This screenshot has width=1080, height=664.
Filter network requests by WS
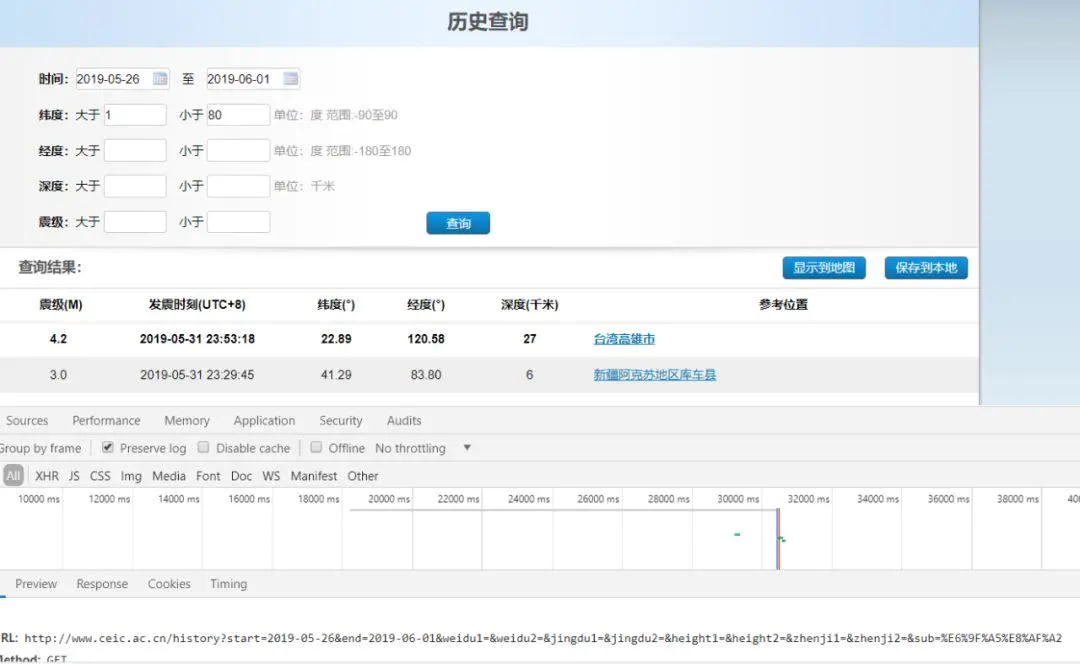click(x=271, y=476)
